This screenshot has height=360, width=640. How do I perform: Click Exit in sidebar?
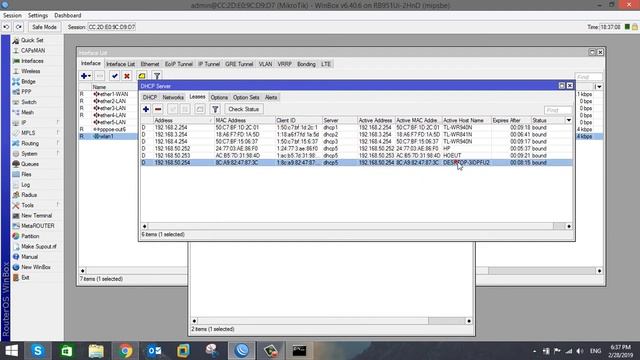point(25,278)
